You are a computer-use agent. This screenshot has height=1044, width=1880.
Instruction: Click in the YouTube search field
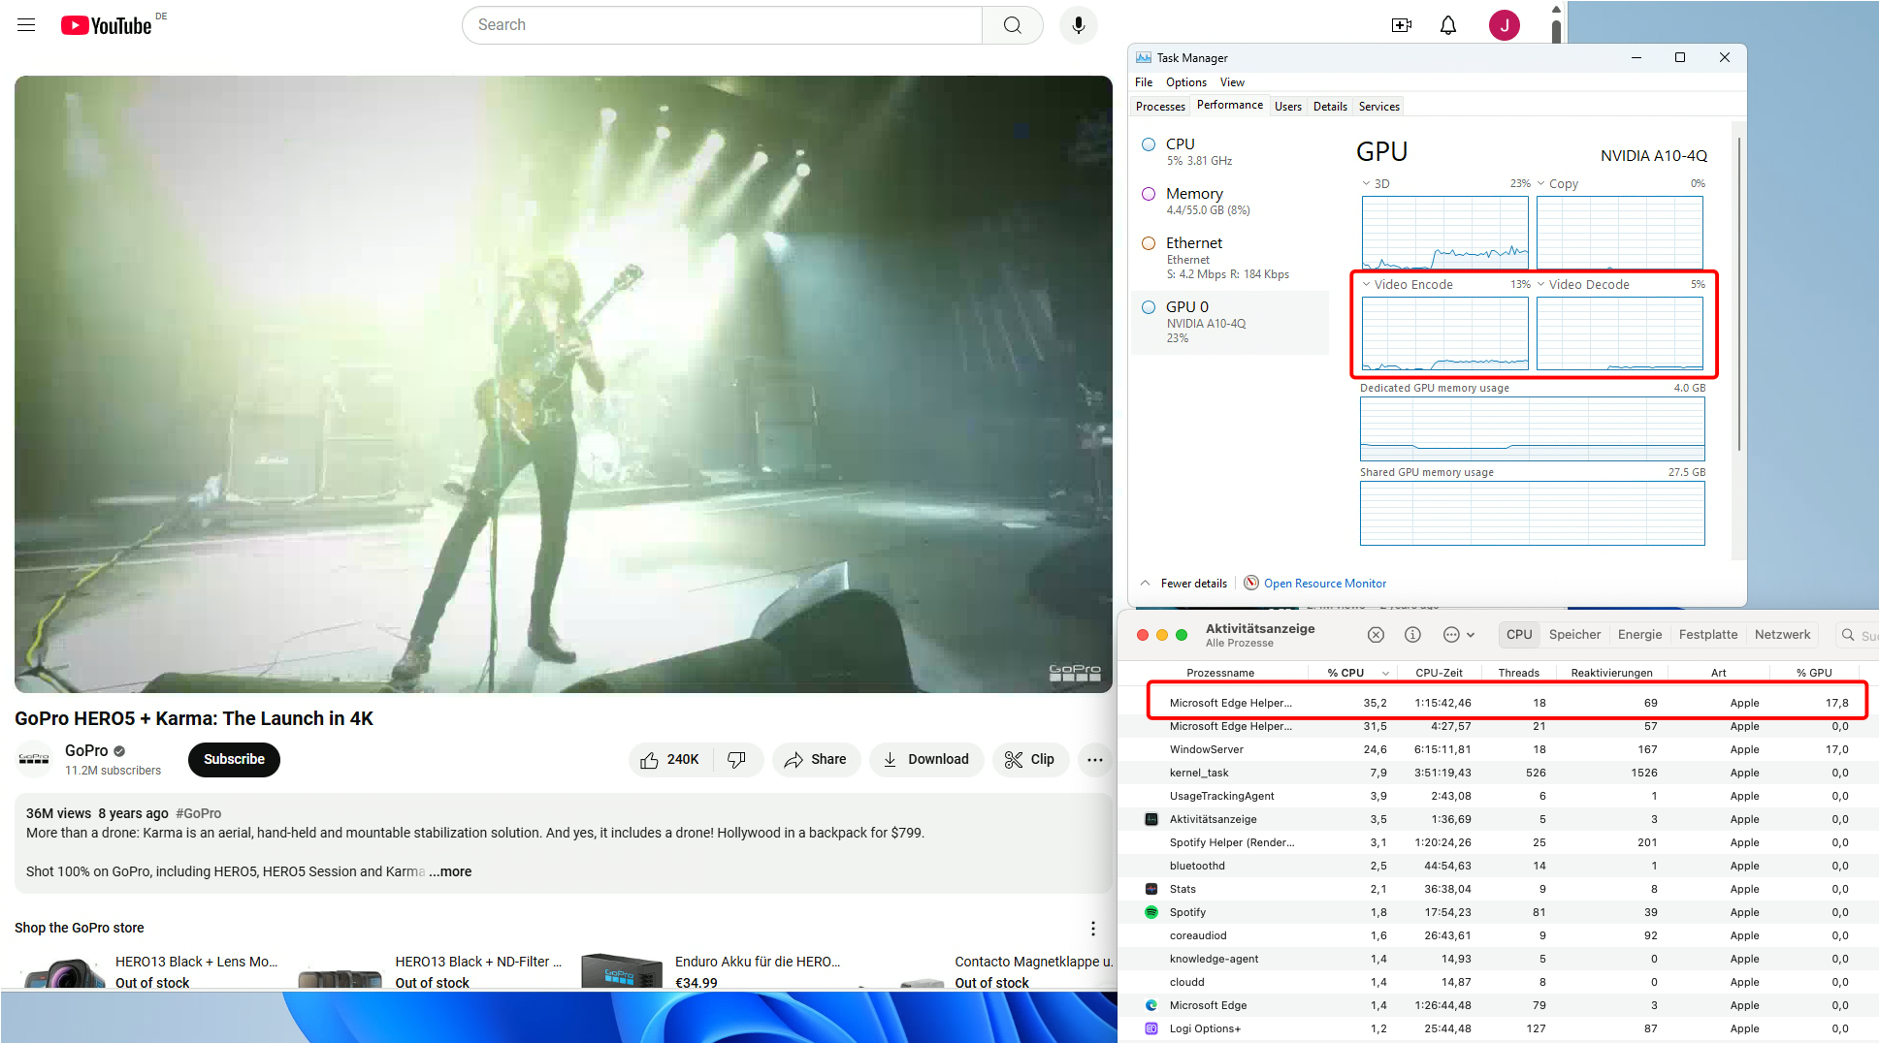[x=722, y=25]
